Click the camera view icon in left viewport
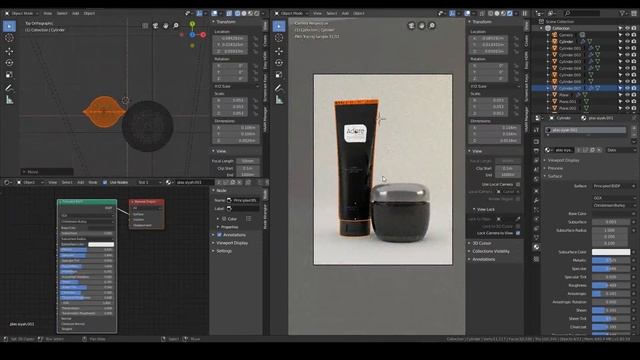Screen dimensions: 640x360 (x=156, y=26)
